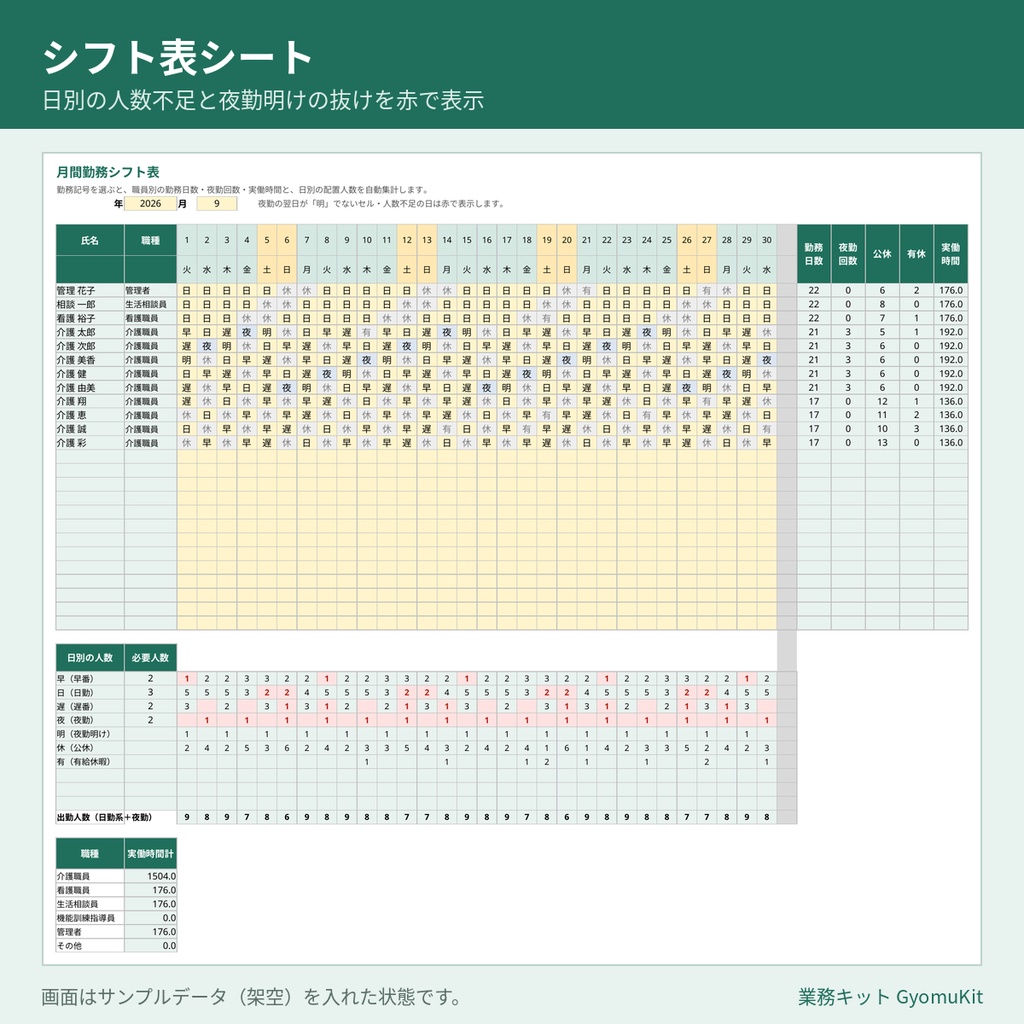This screenshot has width=1024, height=1024.
Task: Click the 日（日勤） row label
Action: click(x=90, y=692)
